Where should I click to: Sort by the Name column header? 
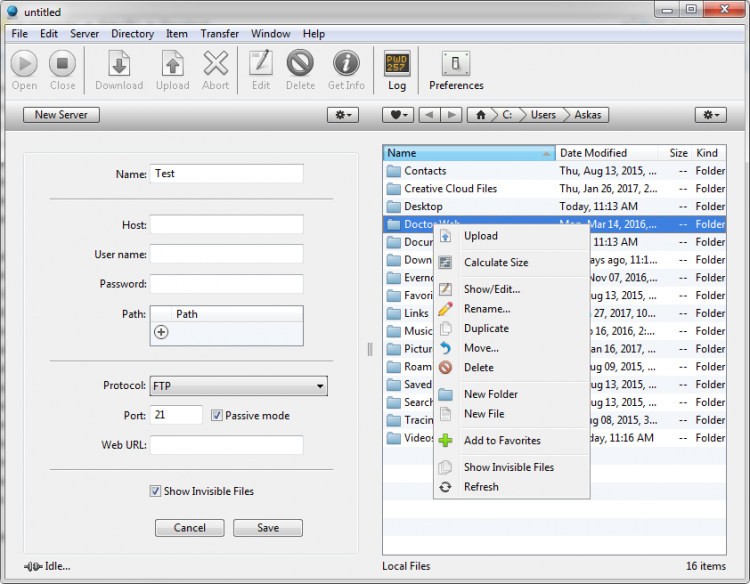pyautogui.click(x=469, y=153)
